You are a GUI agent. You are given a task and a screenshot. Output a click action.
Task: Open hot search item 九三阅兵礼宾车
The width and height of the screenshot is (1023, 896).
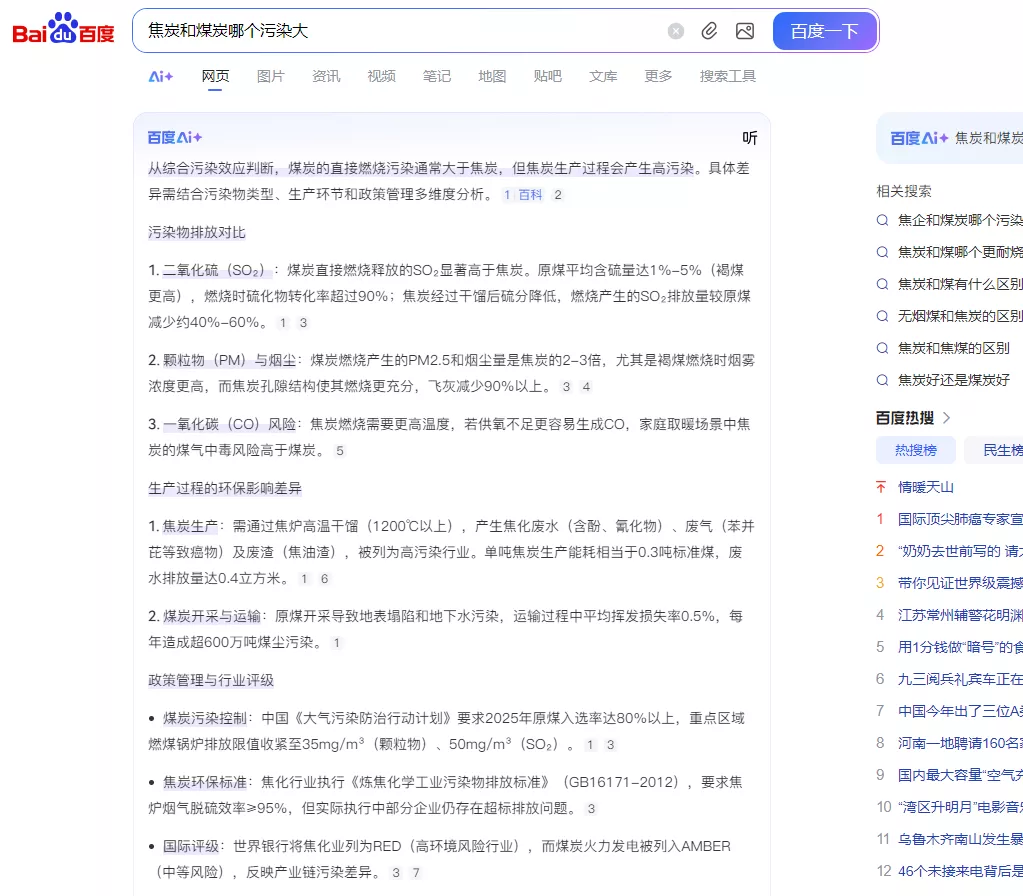click(x=960, y=679)
